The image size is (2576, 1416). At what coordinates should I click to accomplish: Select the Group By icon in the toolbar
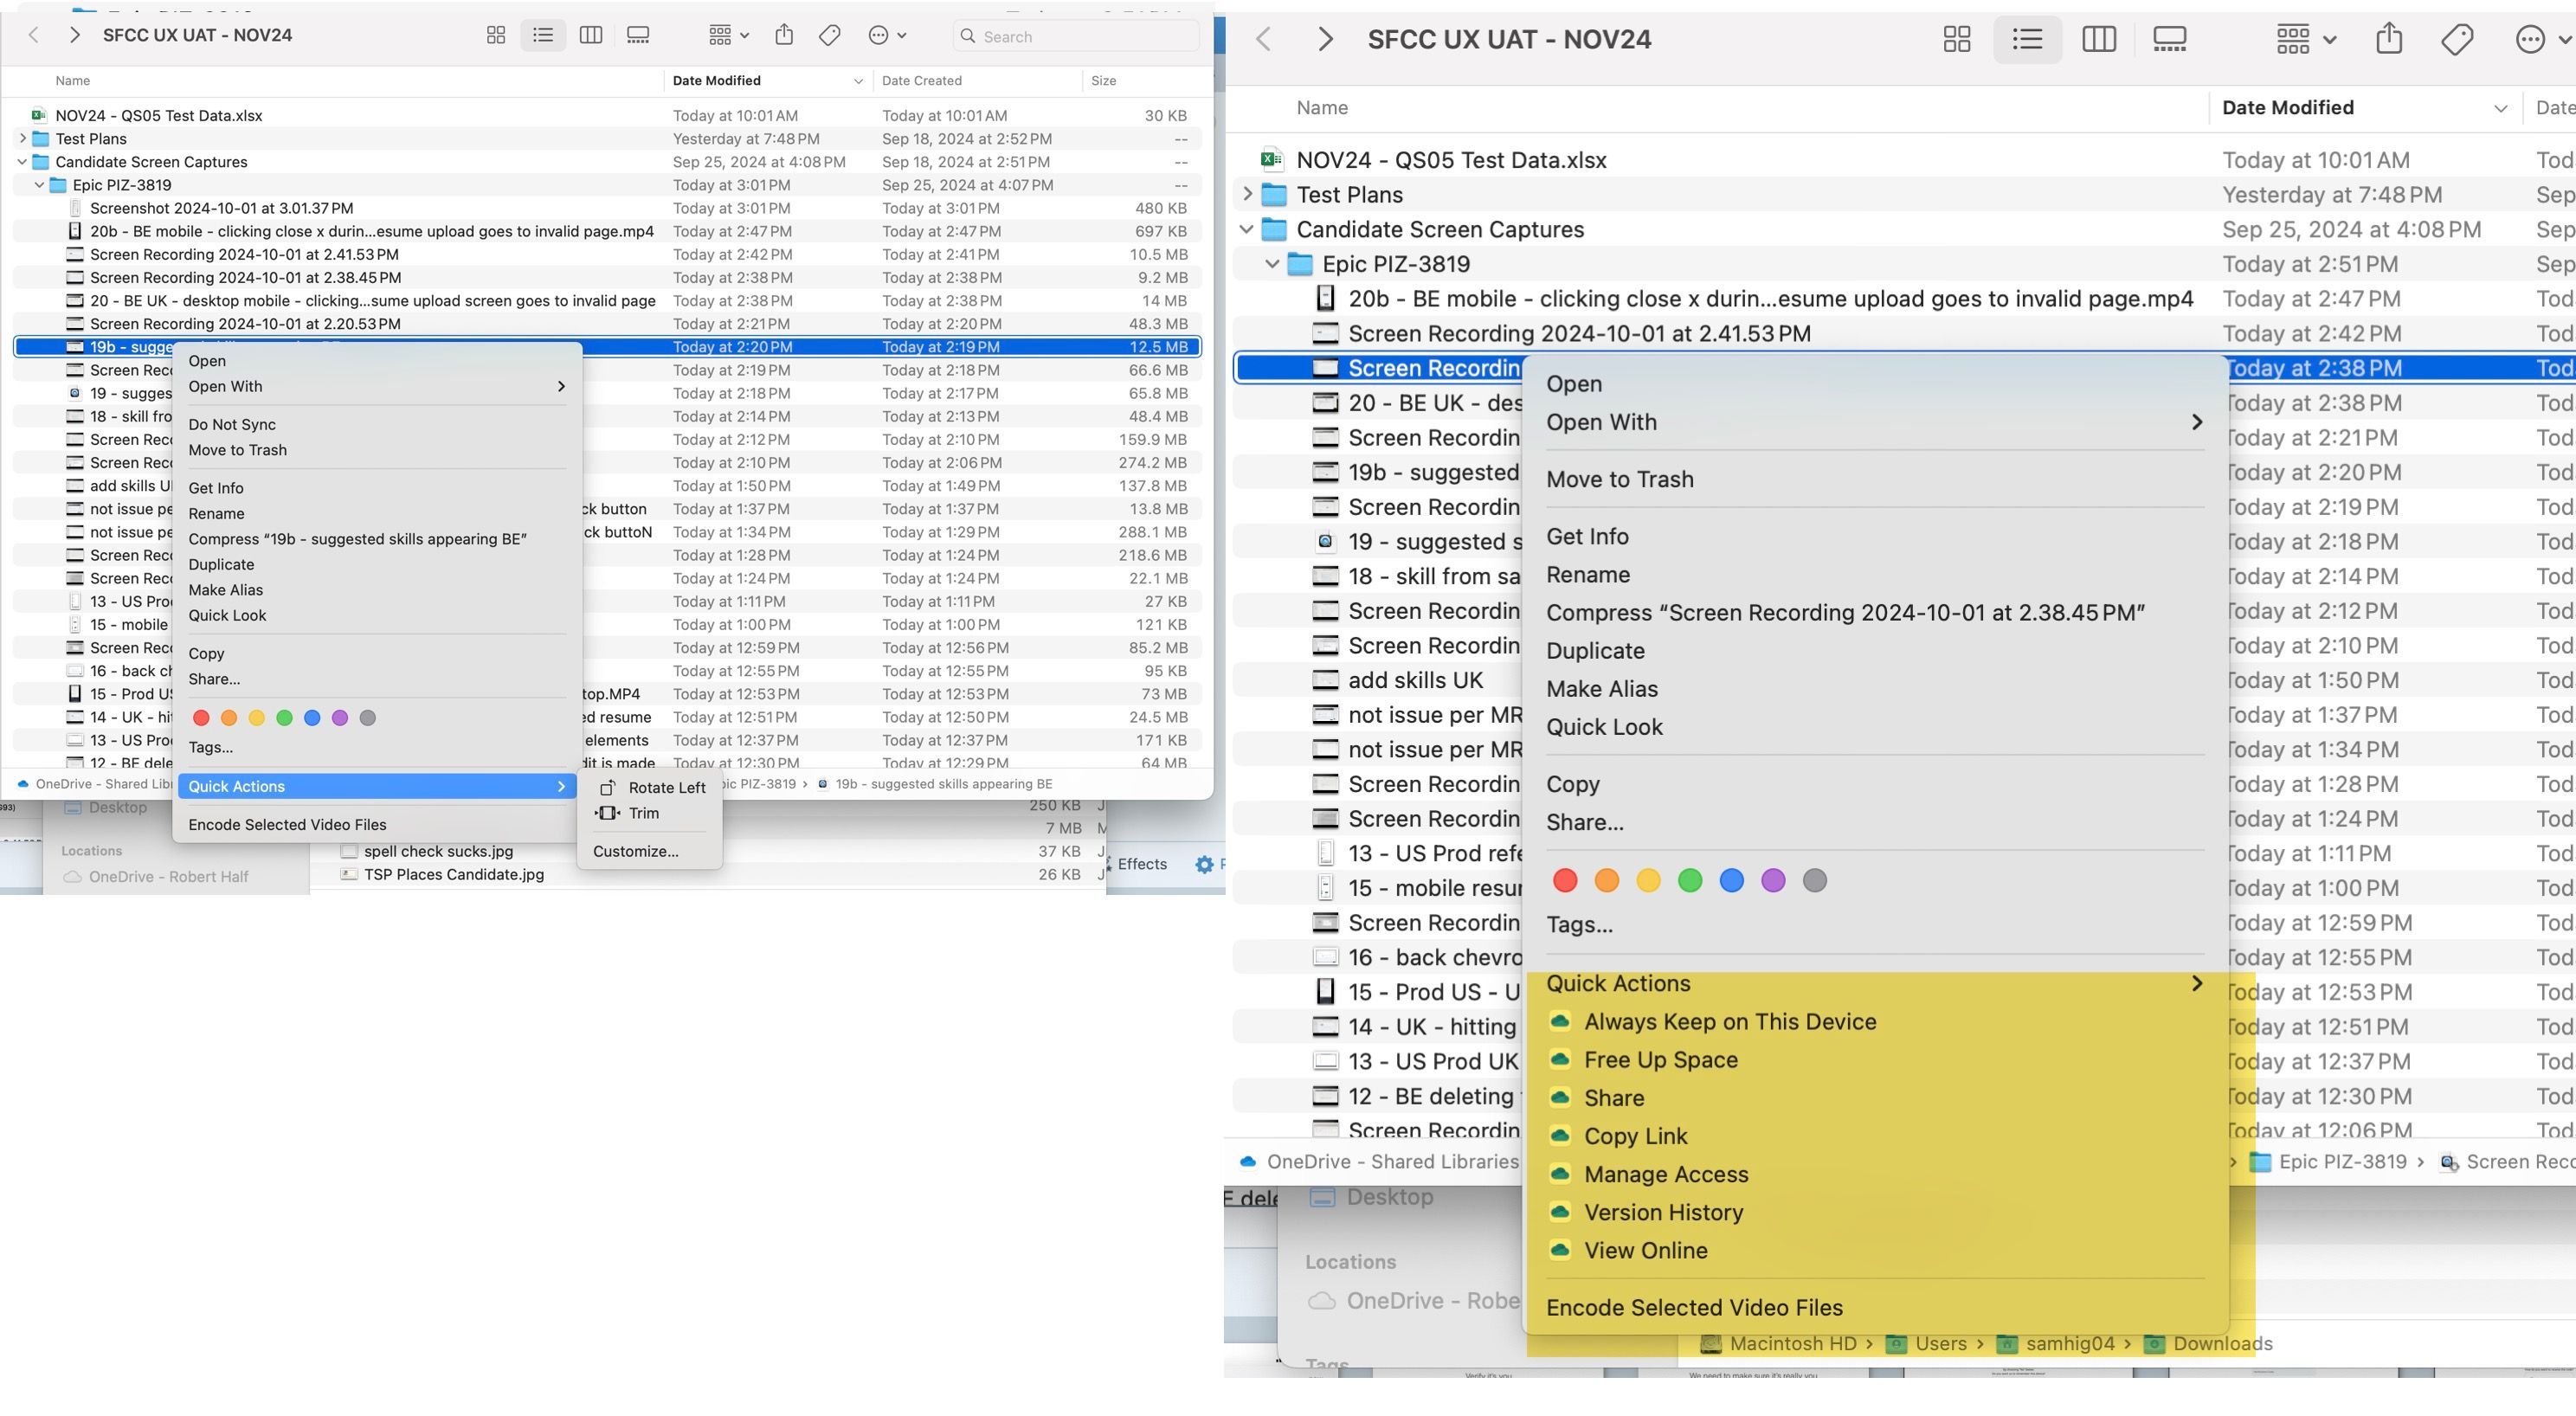(x=722, y=34)
